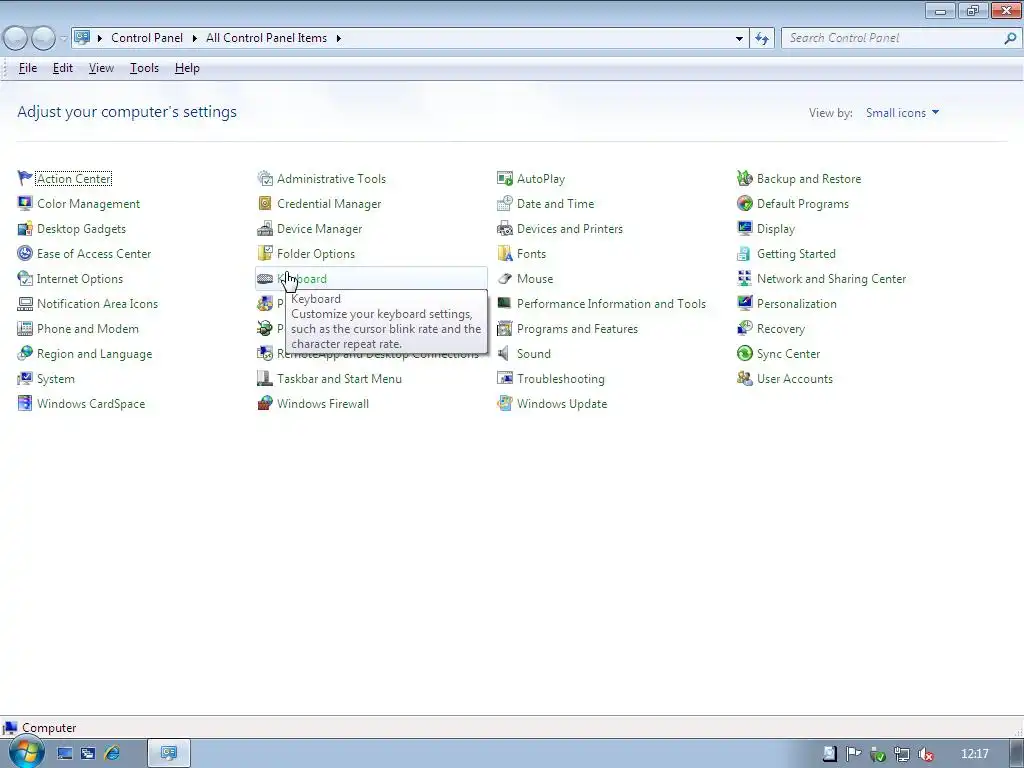Viewport: 1024px width, 768px height.
Task: Open Ease of Access Center icon
Action: point(25,253)
